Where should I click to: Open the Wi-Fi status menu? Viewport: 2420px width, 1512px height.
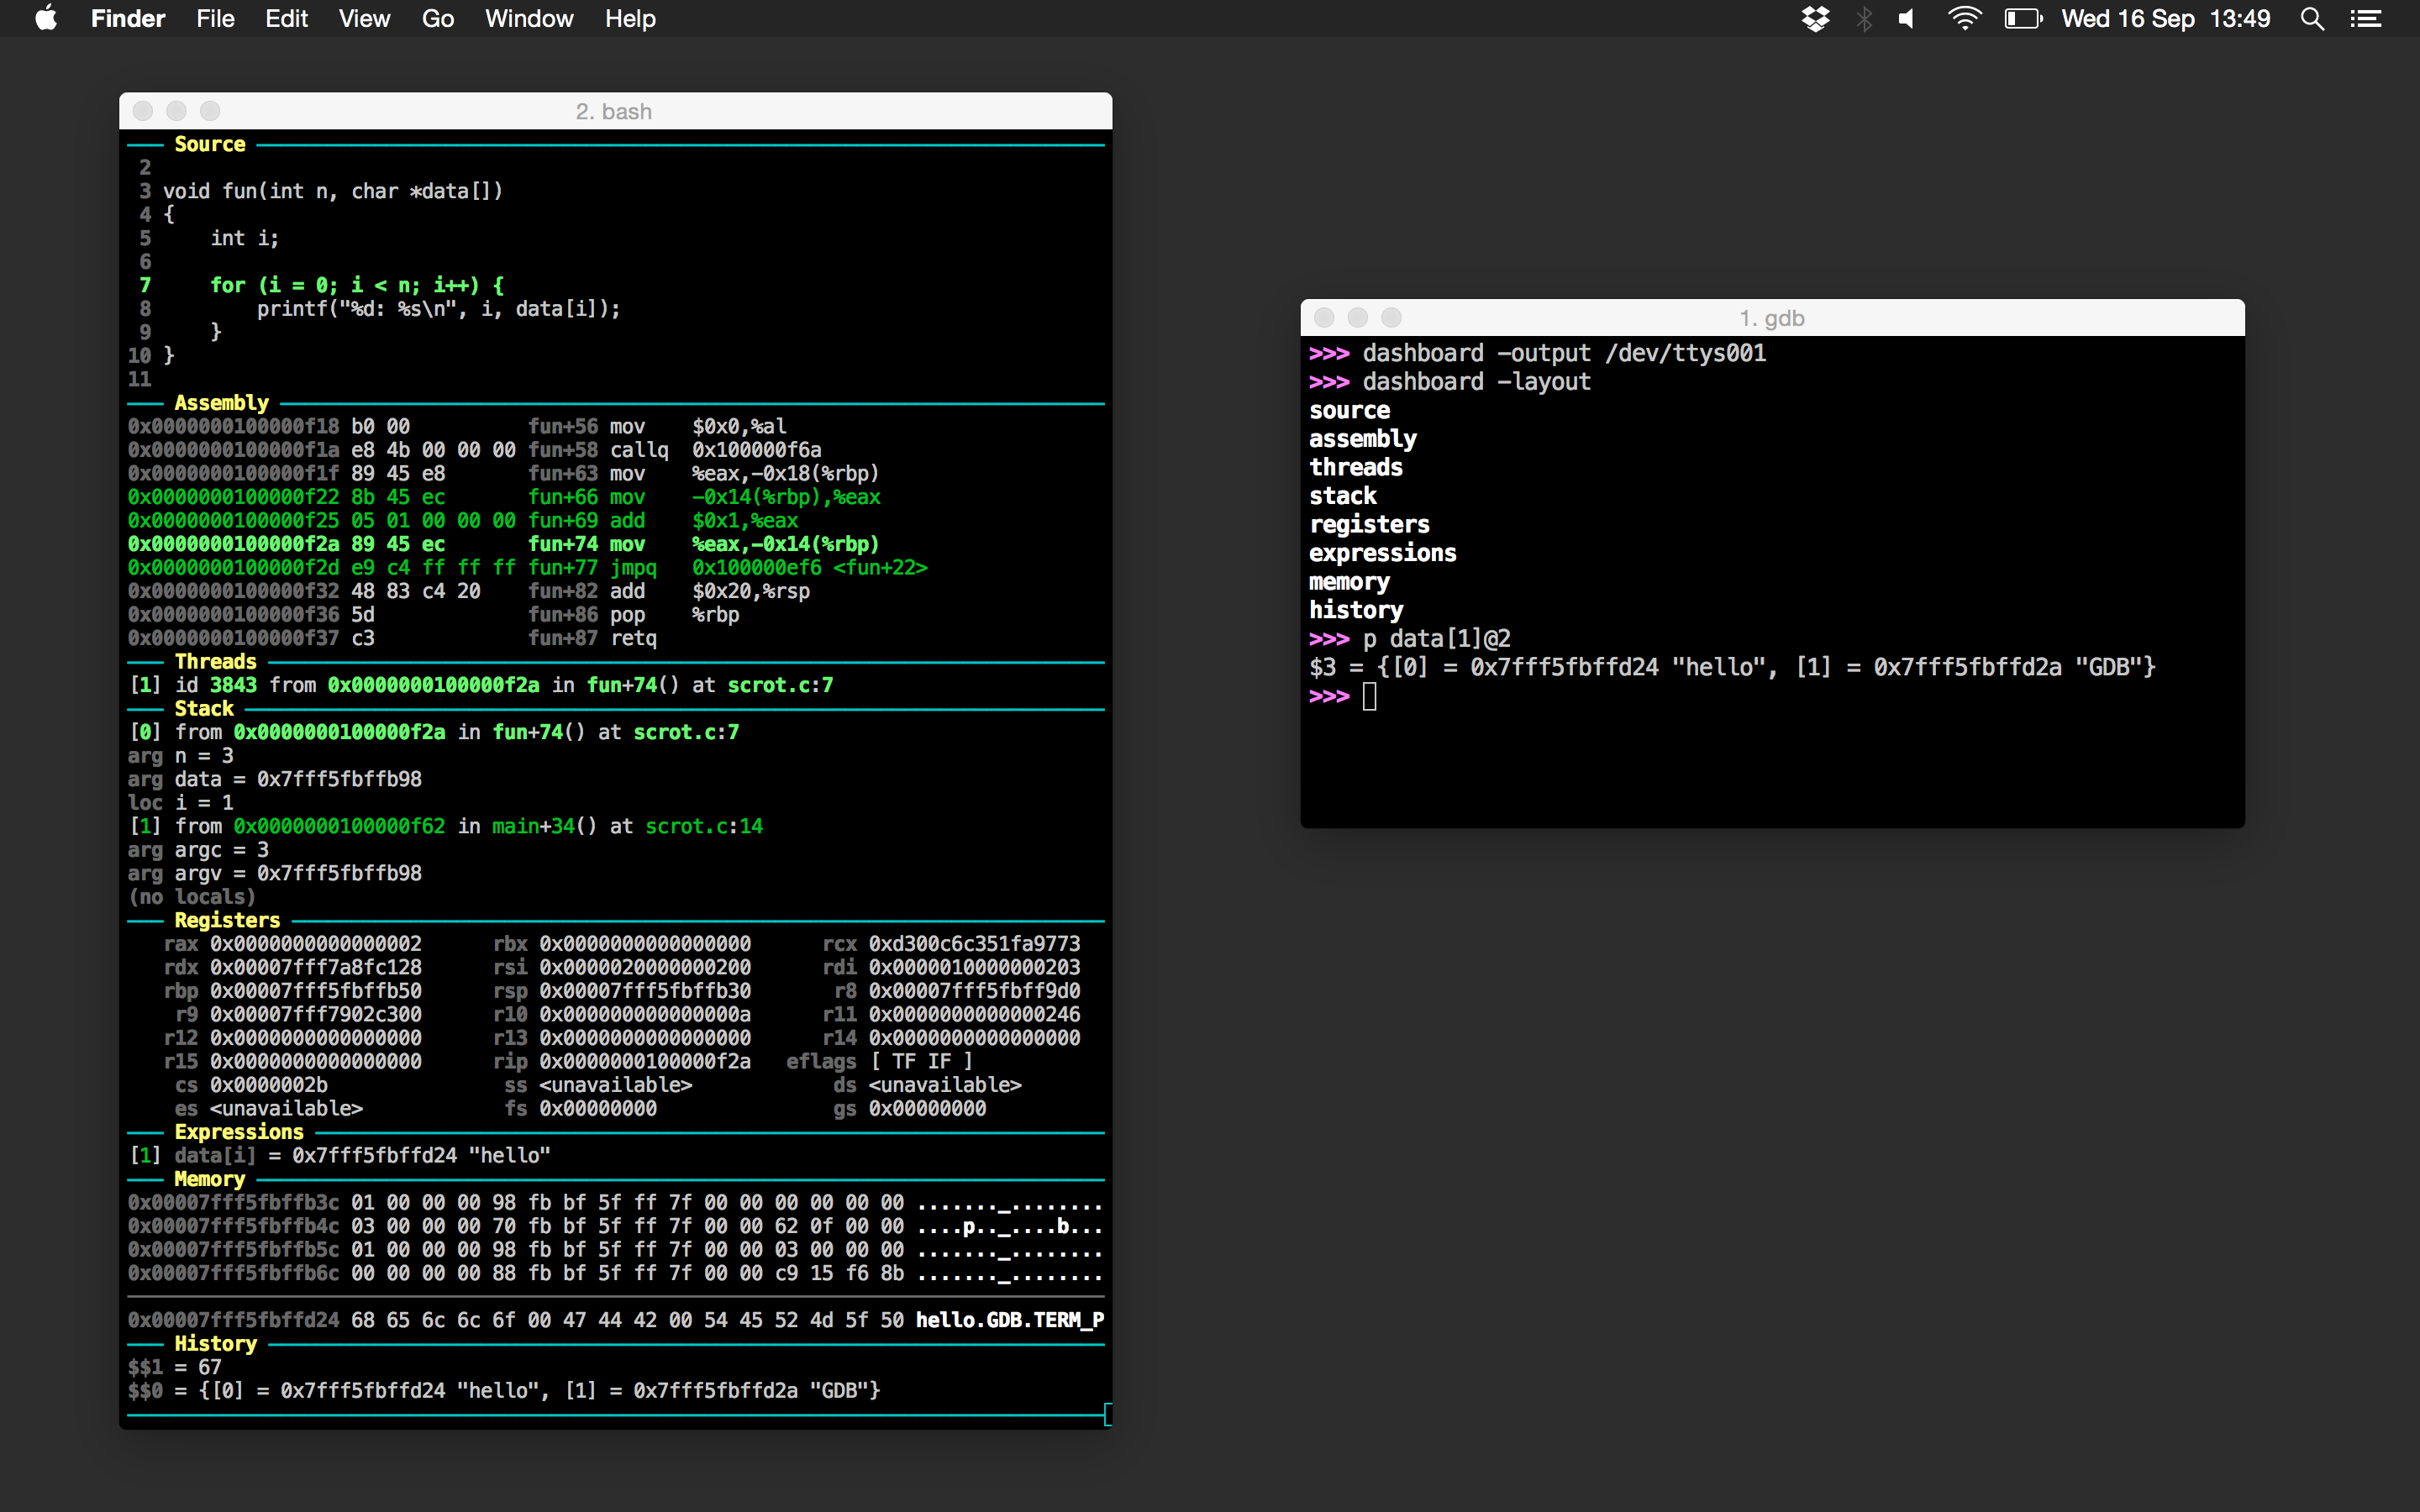point(1964,18)
